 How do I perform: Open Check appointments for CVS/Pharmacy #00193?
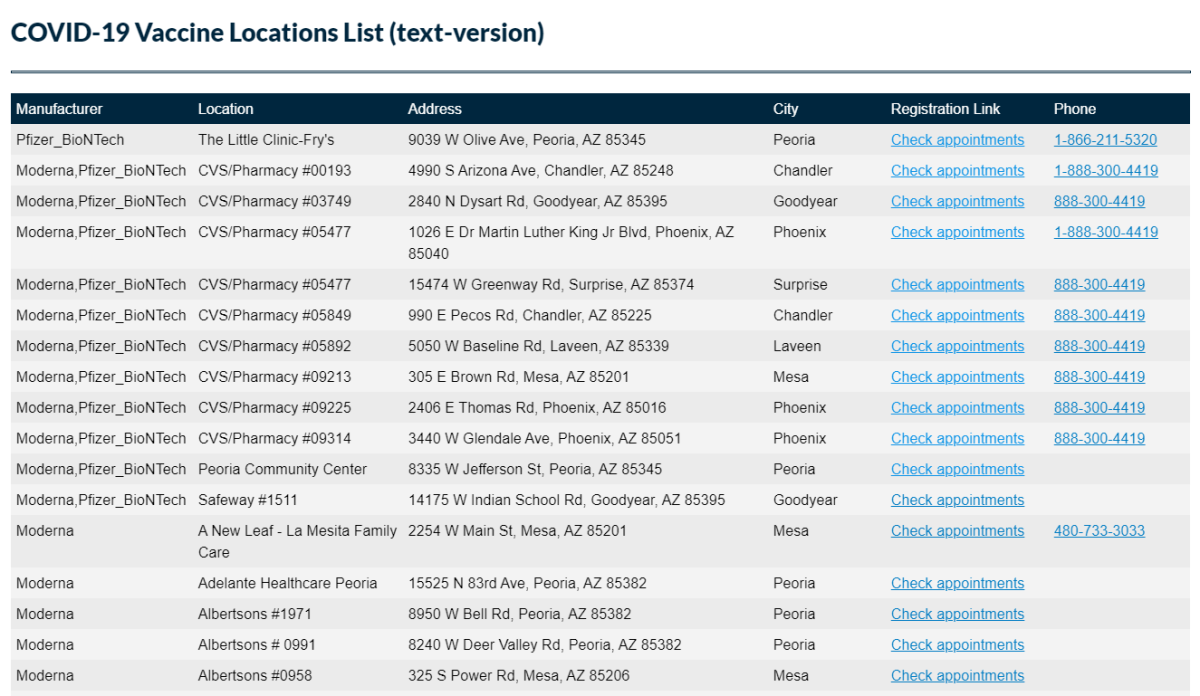tap(957, 171)
